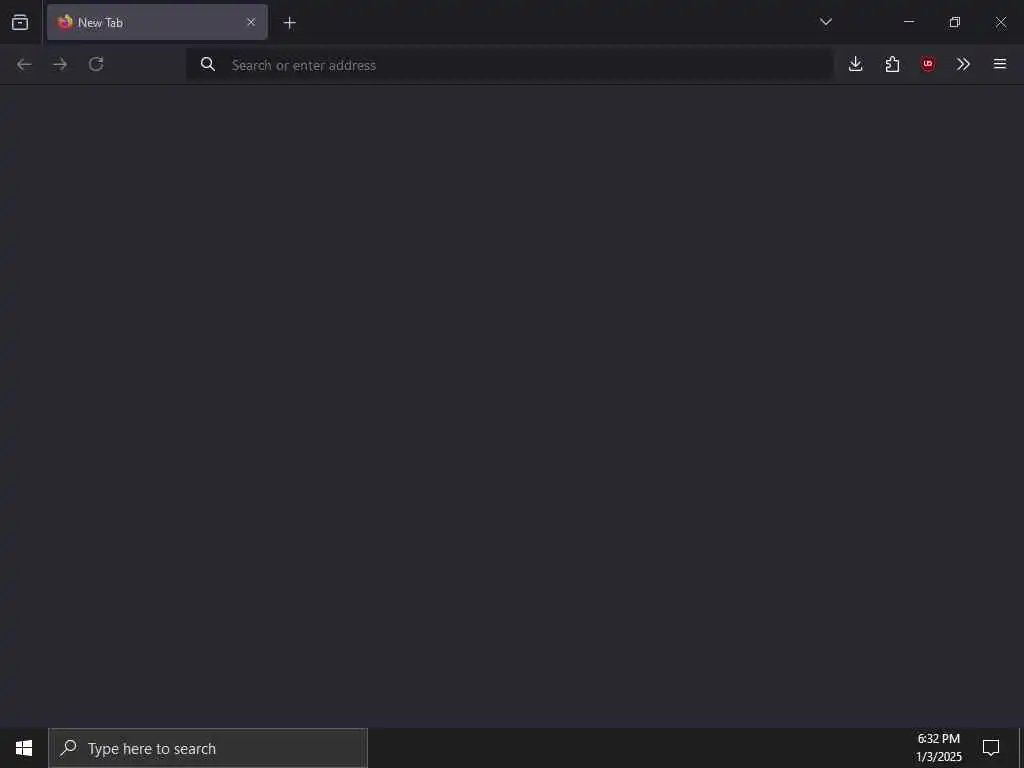Image resolution: width=1024 pixels, height=768 pixels.
Task: Open the Extensions puzzle-piece menu
Action: tap(892, 64)
